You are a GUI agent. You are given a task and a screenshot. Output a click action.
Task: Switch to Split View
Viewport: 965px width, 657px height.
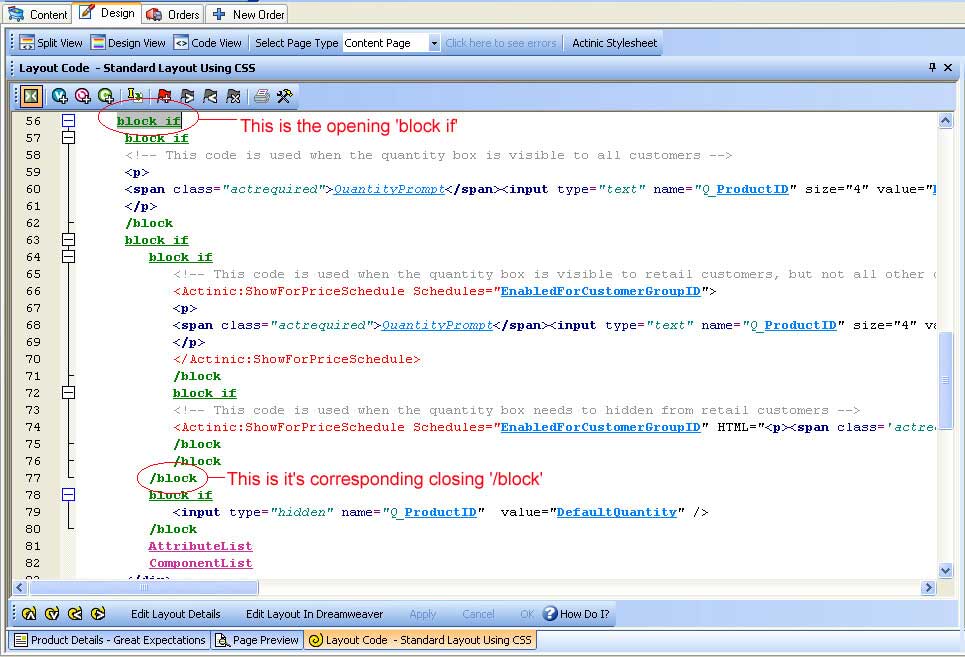[x=52, y=43]
